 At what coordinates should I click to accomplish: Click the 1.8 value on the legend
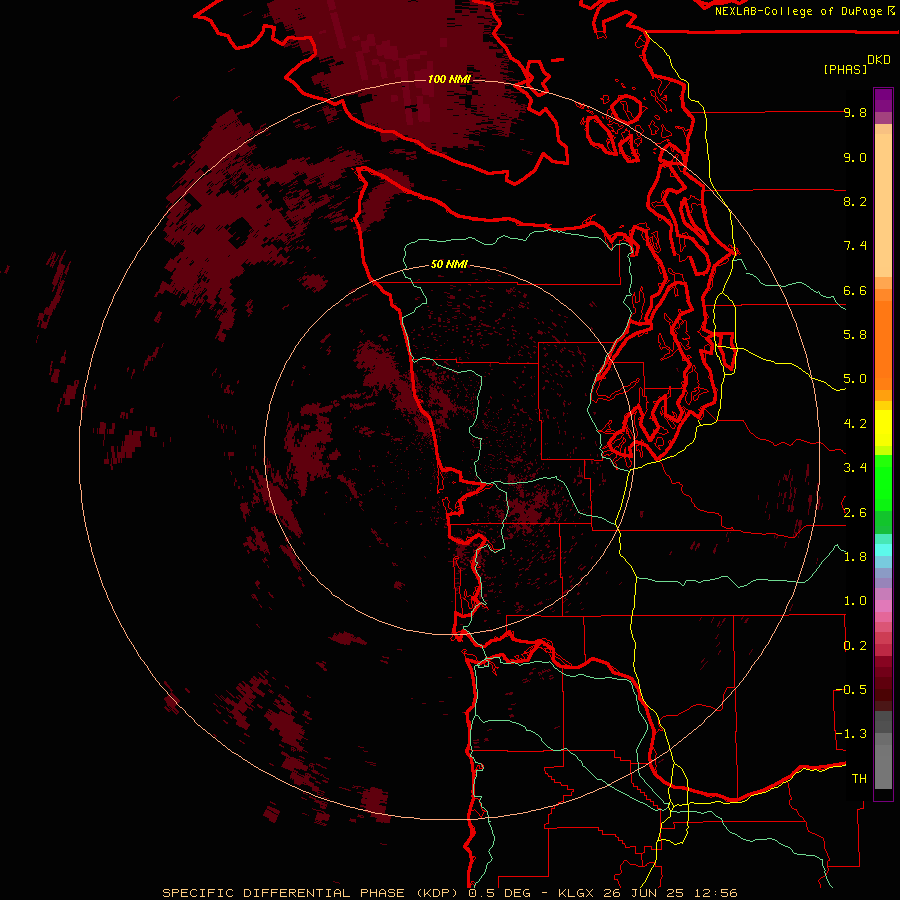pos(855,557)
